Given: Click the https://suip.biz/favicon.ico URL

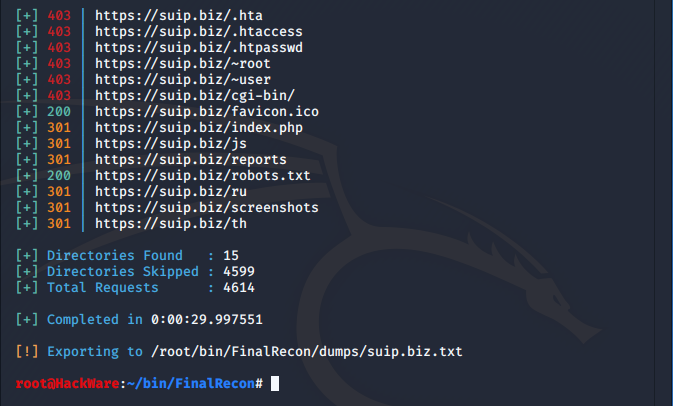Looking at the screenshot, I should (207, 111).
